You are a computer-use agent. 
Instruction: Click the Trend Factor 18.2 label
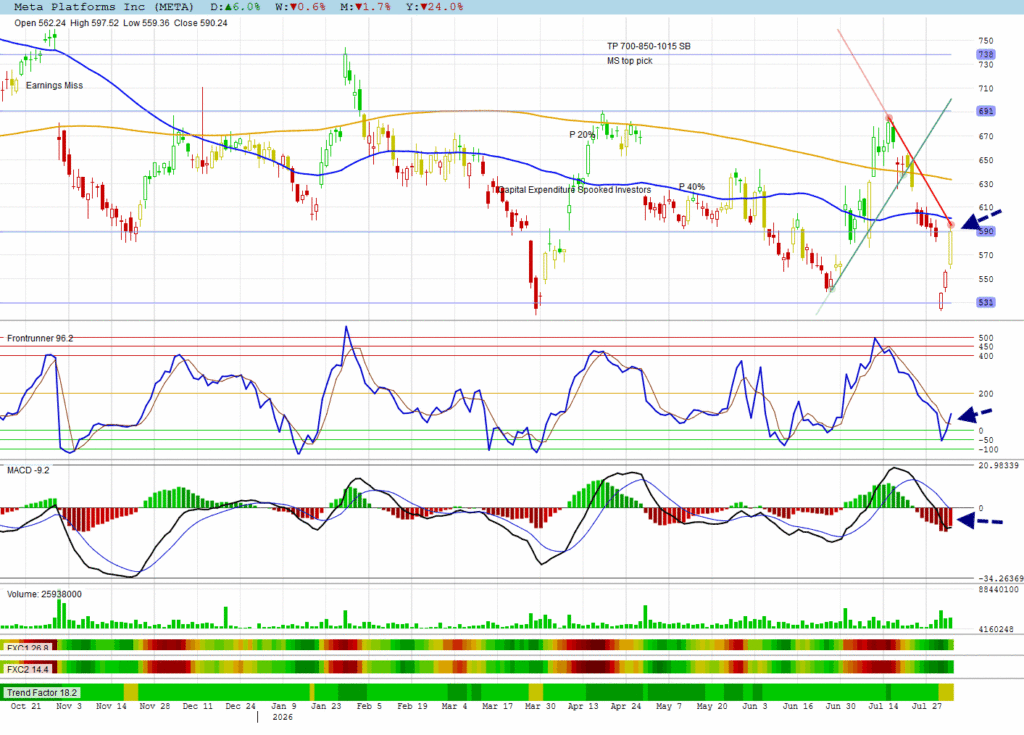click(42, 693)
